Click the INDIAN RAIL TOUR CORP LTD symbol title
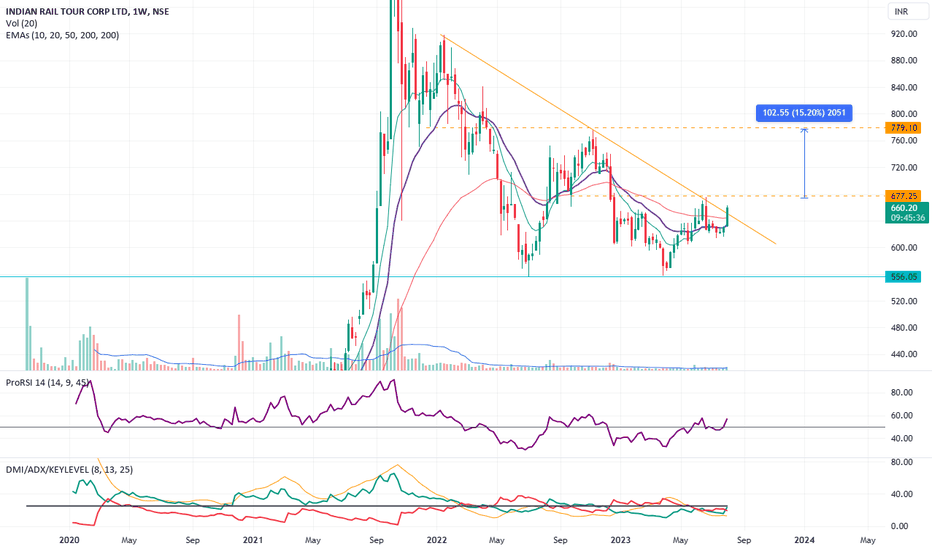The height and width of the screenshot is (550, 932). tap(87, 11)
